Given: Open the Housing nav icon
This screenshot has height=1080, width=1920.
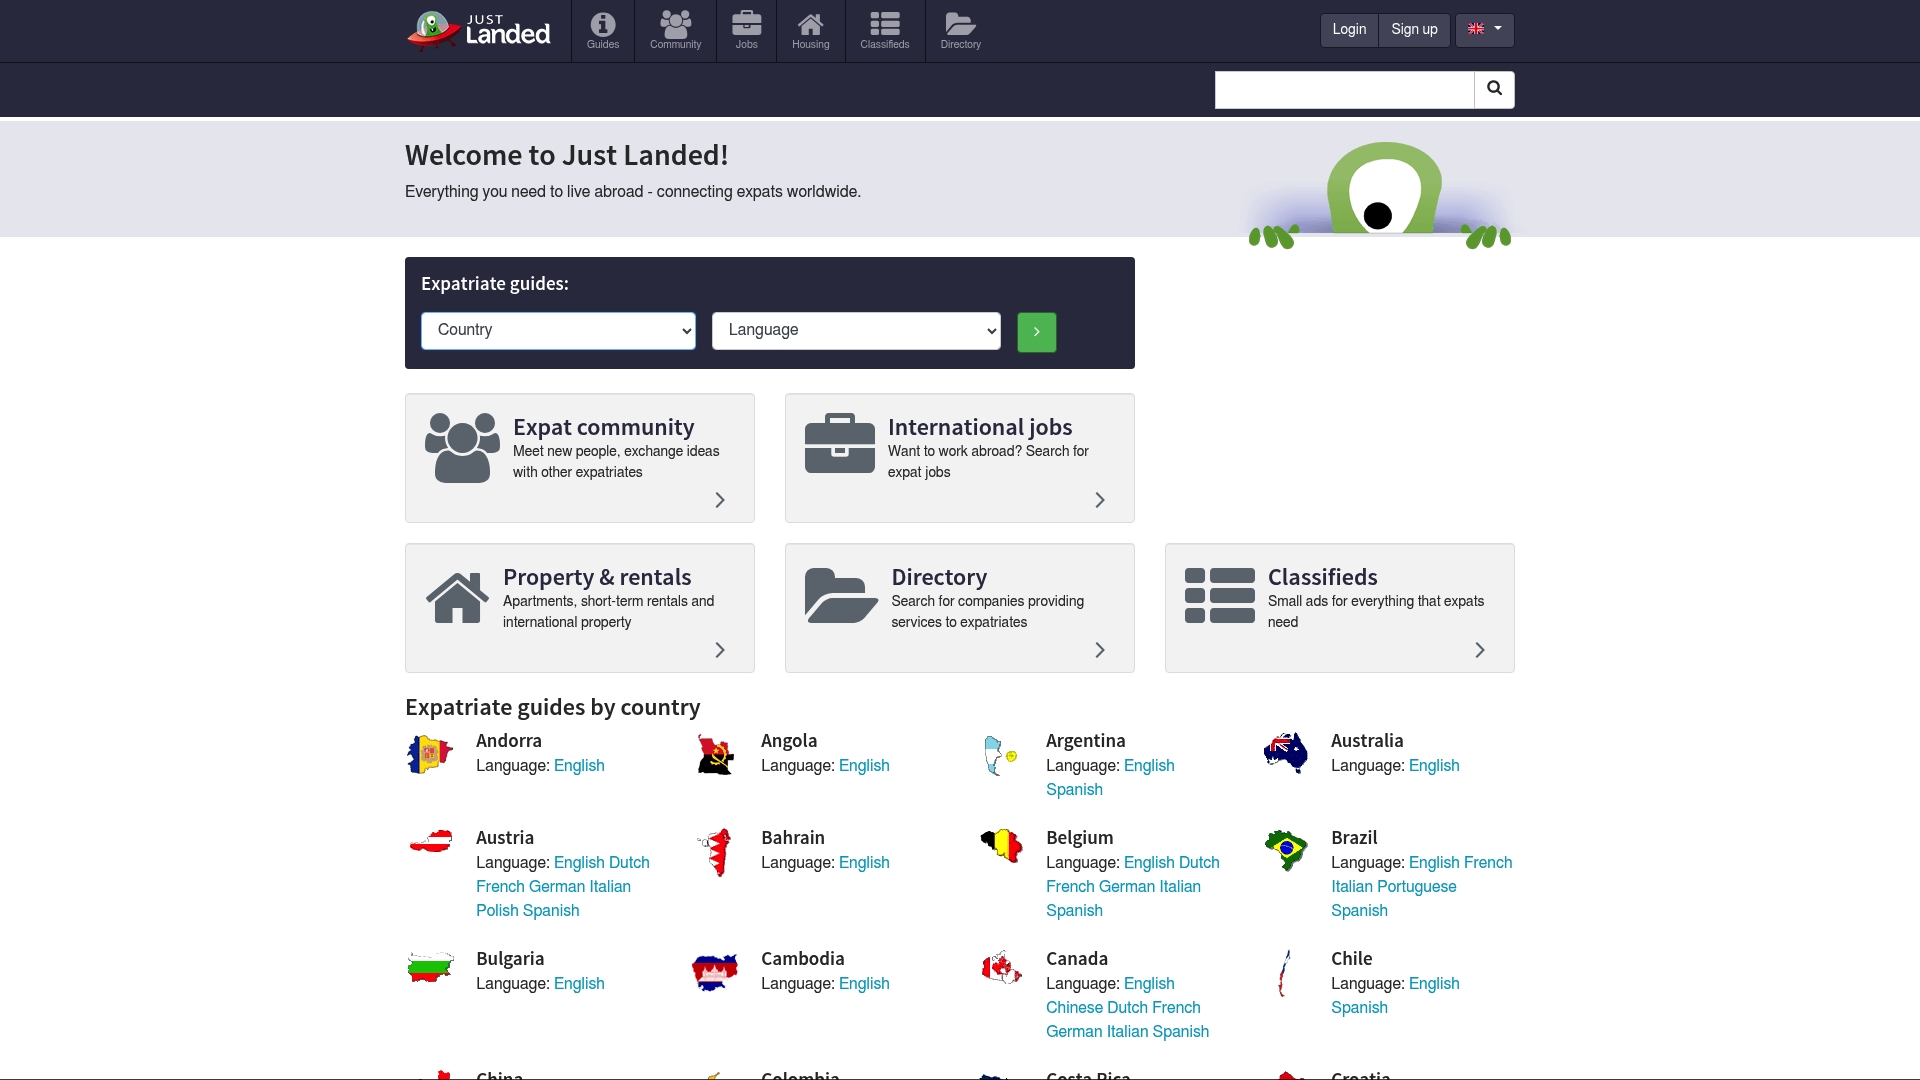Looking at the screenshot, I should pyautogui.click(x=811, y=31).
